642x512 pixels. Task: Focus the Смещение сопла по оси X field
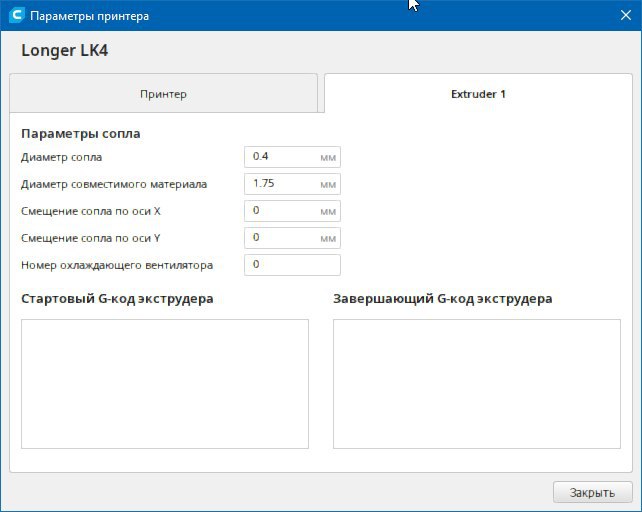(x=292, y=211)
